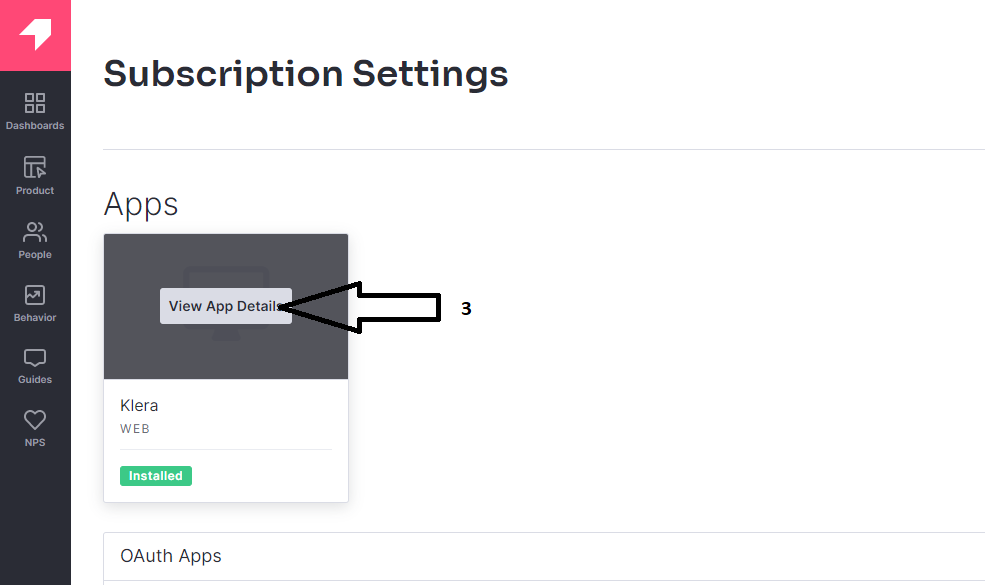Click the Product label in the sidebar
The width and height of the screenshot is (985, 585).
pyautogui.click(x=35, y=190)
